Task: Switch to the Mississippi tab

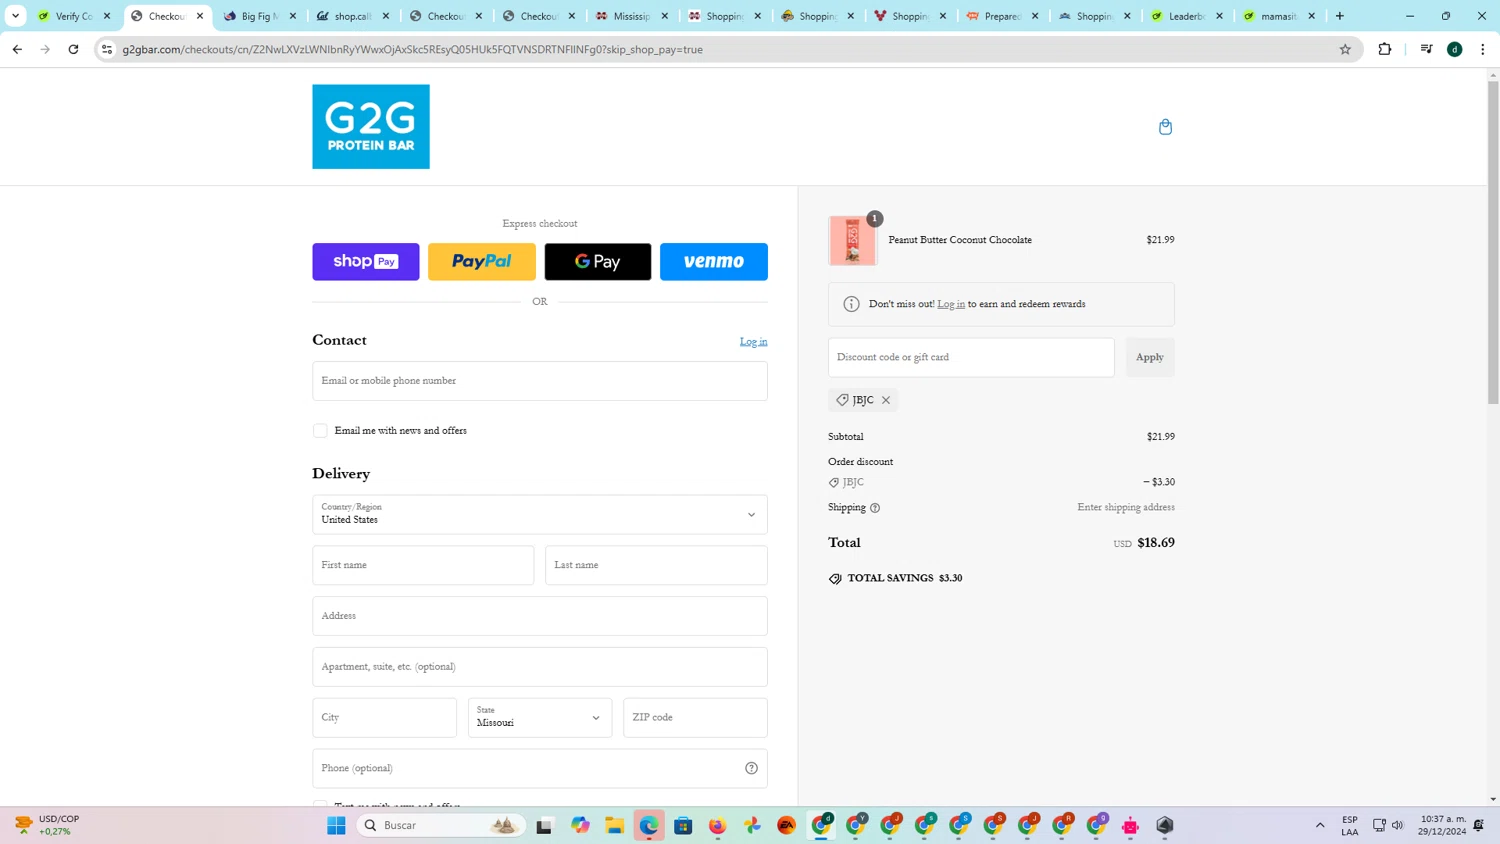Action: 631,16
